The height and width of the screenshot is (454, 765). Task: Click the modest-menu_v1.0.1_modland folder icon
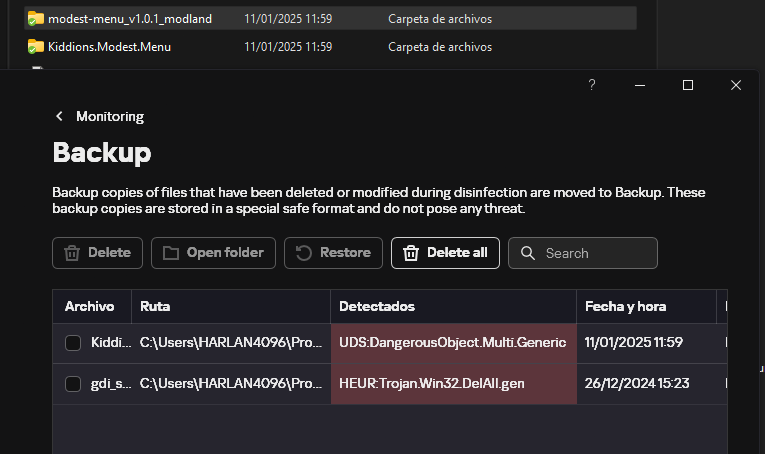(x=36, y=19)
